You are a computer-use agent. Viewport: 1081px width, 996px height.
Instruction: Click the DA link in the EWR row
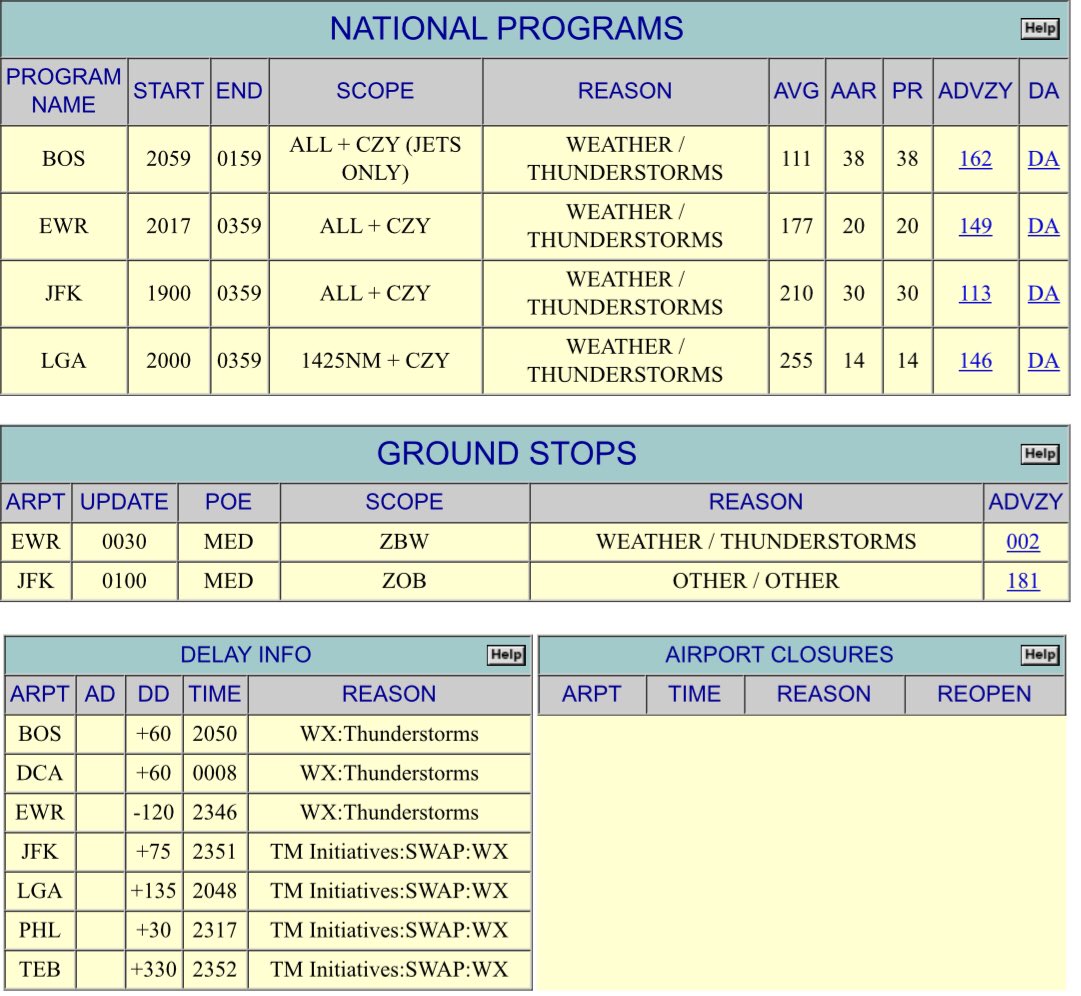point(1043,226)
